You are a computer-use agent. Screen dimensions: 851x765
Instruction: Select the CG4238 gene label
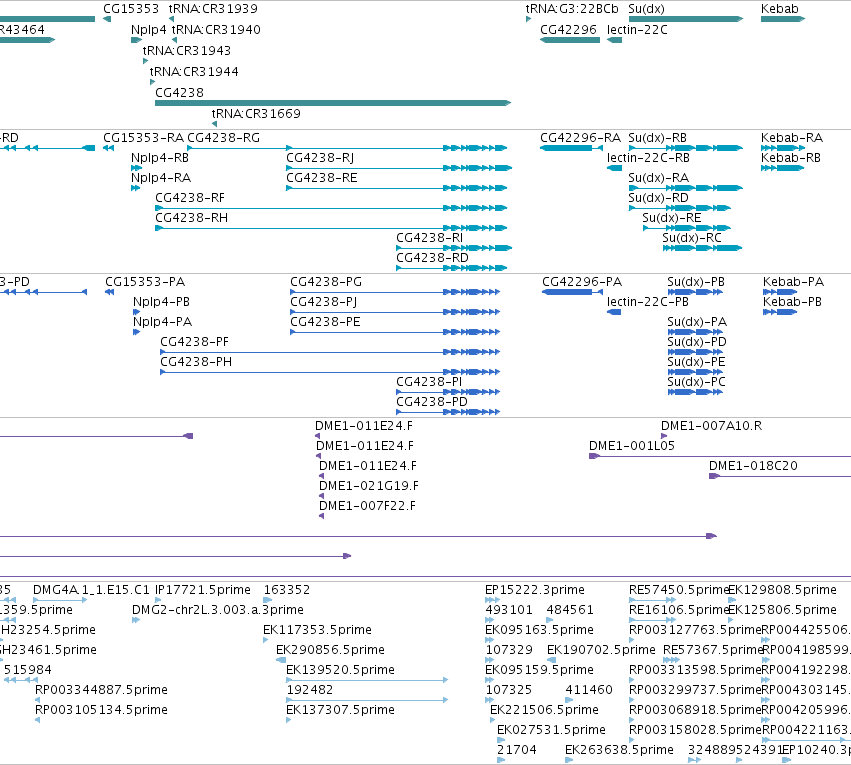point(180,93)
